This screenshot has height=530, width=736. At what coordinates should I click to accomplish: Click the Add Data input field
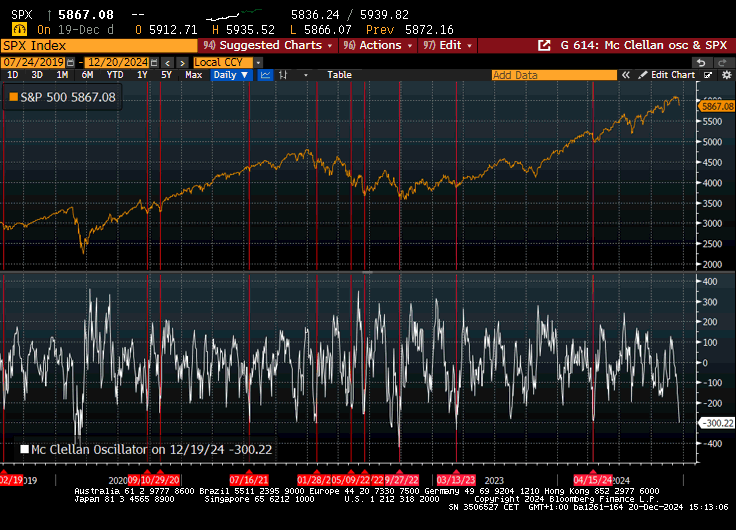(554, 75)
